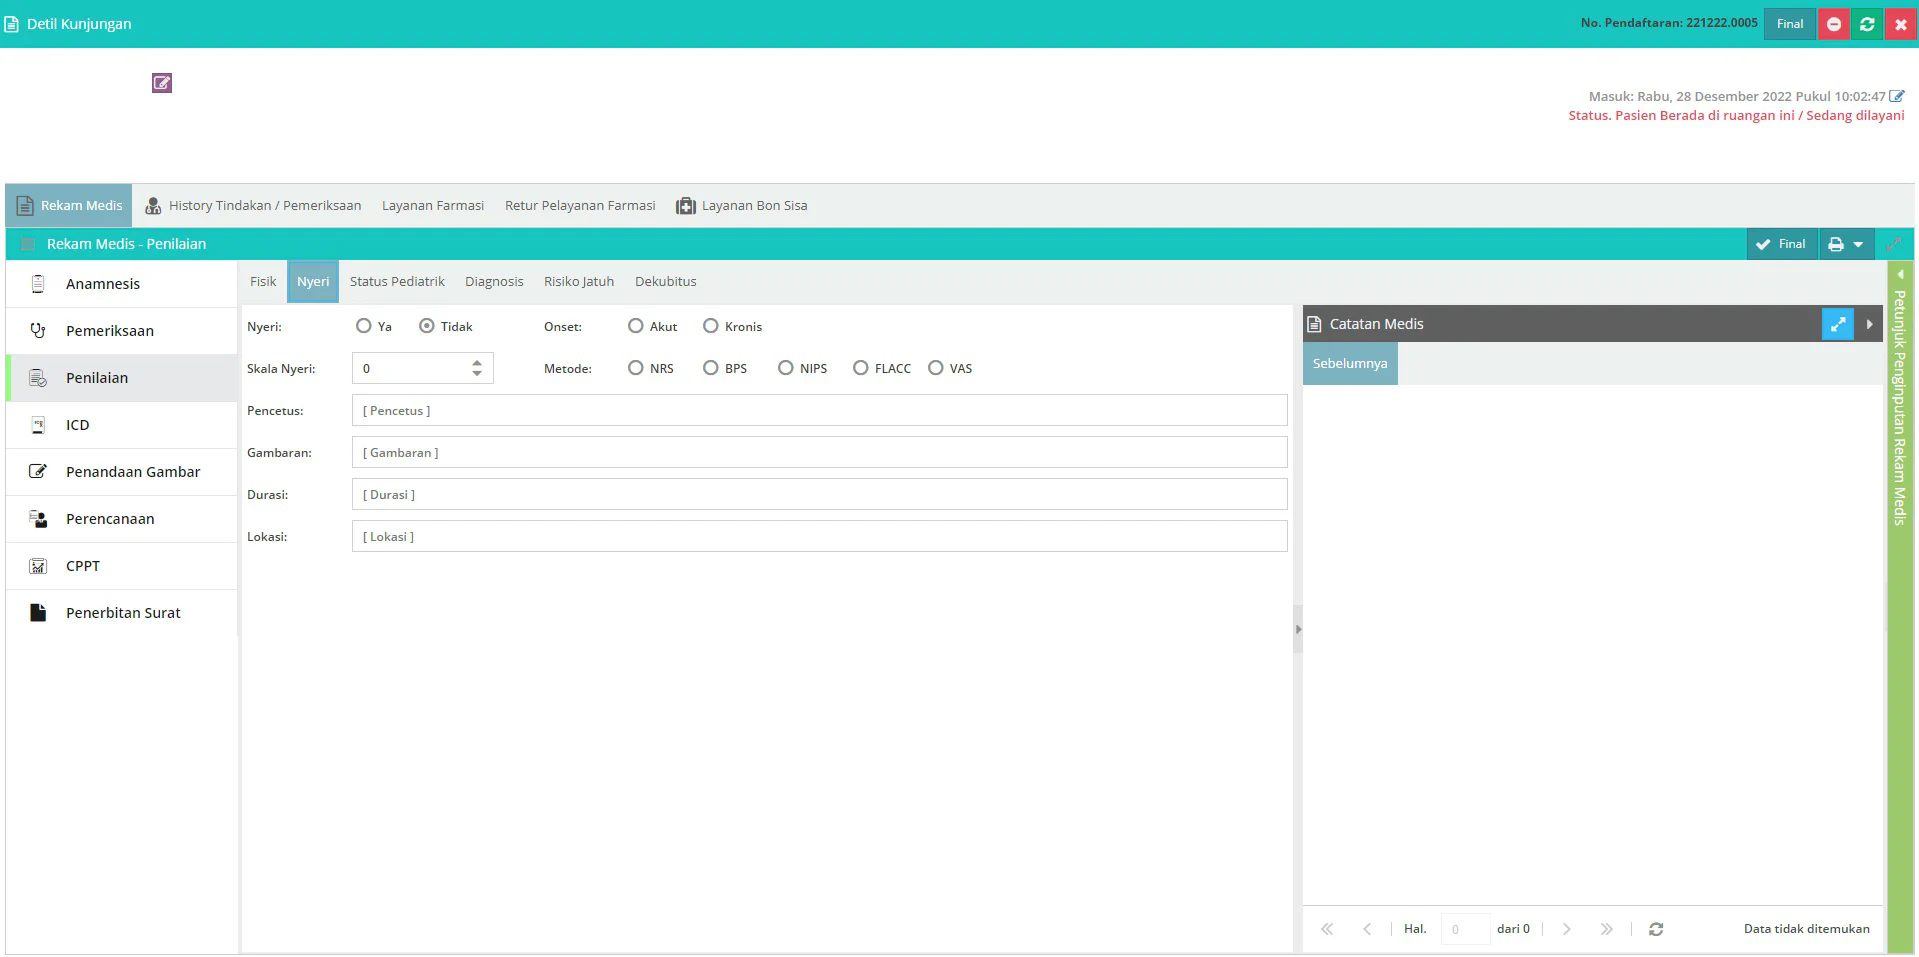The image size is (1919, 957).
Task: Click the red minus button in header
Action: click(x=1834, y=24)
